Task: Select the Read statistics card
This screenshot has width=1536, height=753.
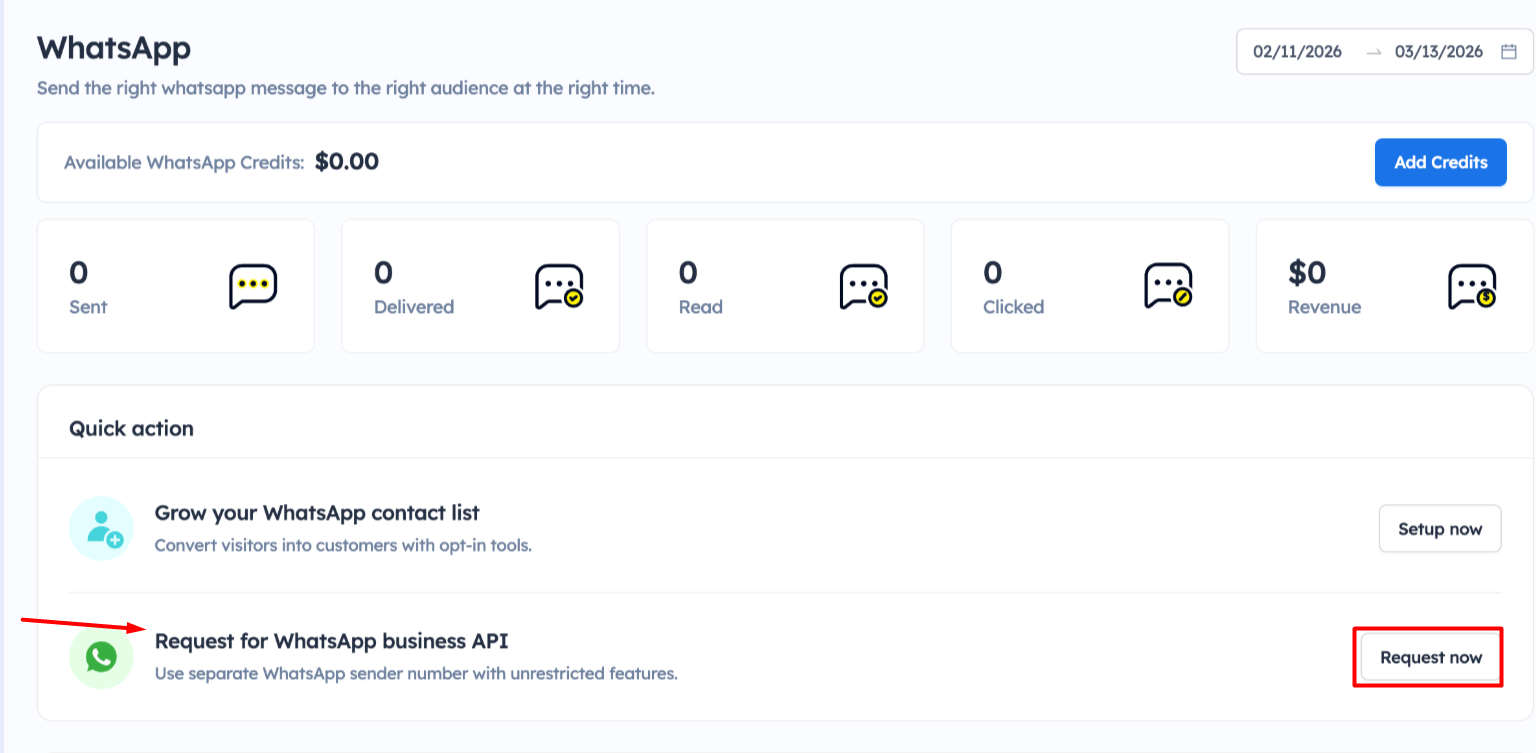Action: click(785, 286)
